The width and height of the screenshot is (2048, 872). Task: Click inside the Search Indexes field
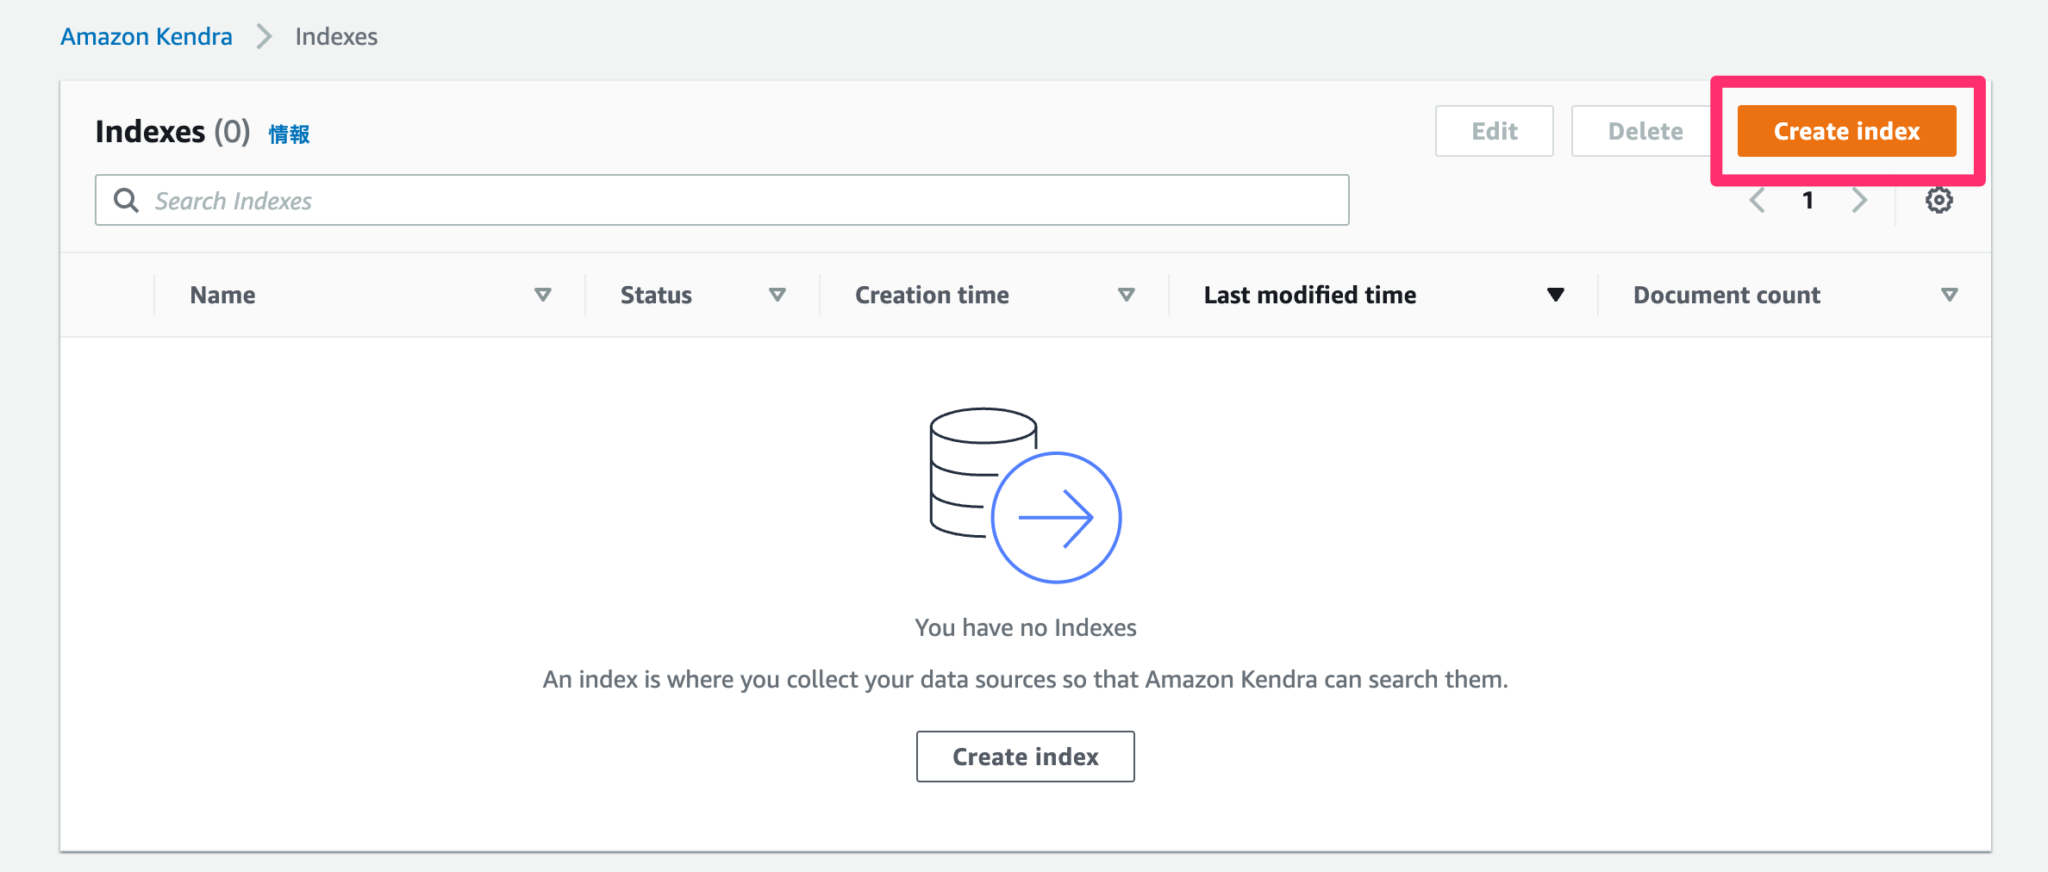700,200
